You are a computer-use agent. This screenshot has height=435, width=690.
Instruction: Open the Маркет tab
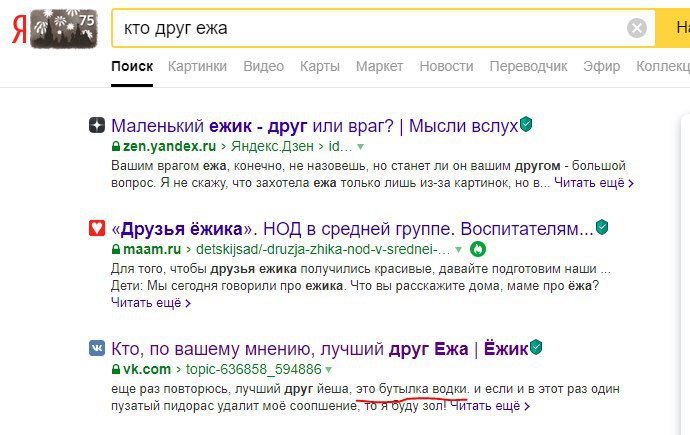(x=379, y=66)
